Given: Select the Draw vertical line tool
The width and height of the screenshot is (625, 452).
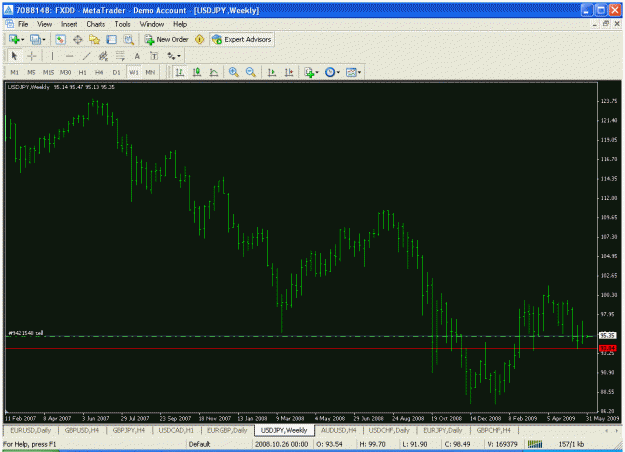Looking at the screenshot, I should pos(52,56).
